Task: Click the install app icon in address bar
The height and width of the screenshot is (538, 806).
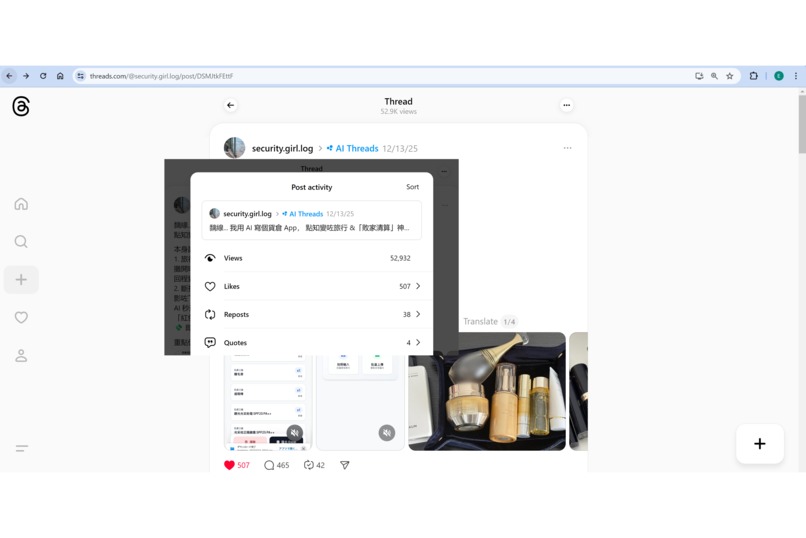Action: (x=699, y=76)
